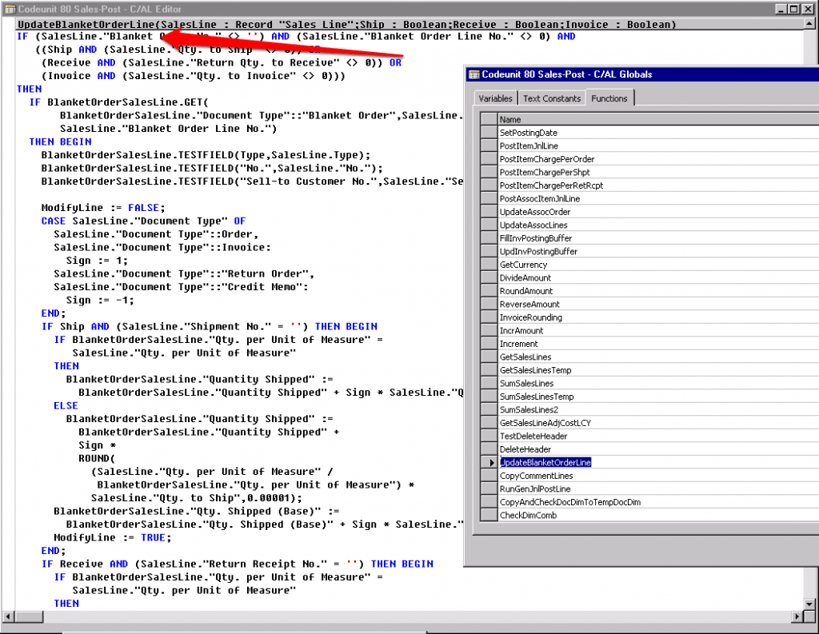Click the 'ModifyLine := TRUE;' code line
This screenshot has height=634, width=819.
pos(112,537)
